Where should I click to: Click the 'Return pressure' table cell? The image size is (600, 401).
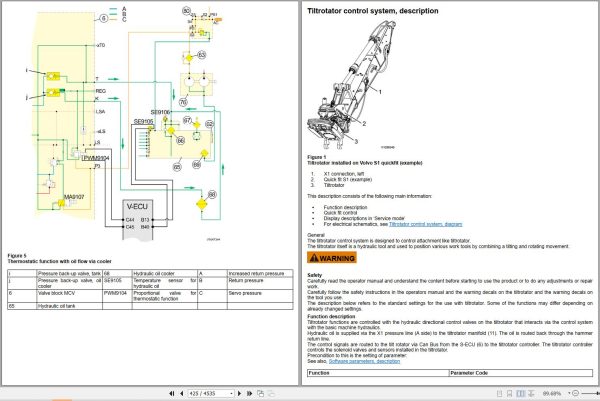tap(260, 283)
